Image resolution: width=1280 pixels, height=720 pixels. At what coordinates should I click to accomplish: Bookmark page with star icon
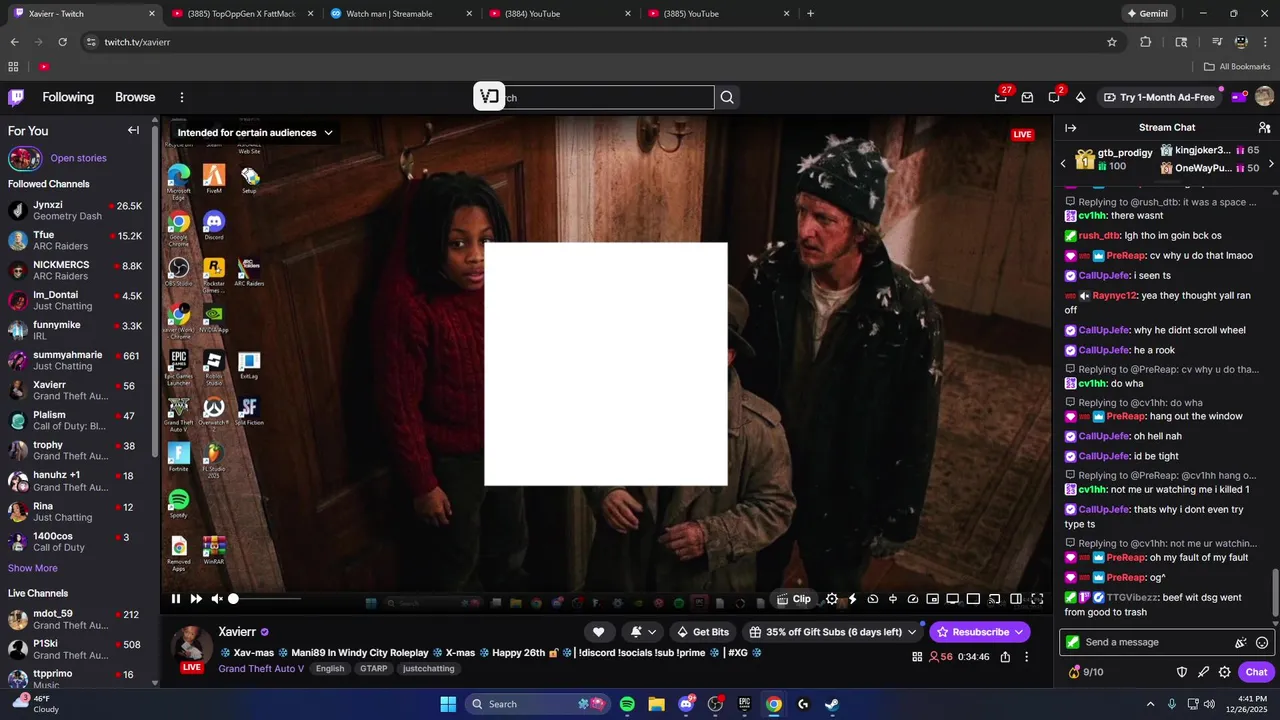click(x=1112, y=42)
